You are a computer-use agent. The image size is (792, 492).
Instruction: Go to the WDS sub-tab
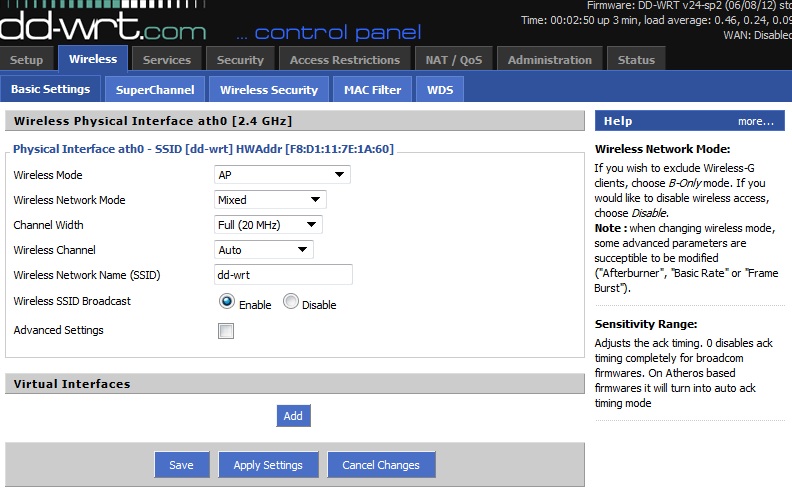coord(440,89)
